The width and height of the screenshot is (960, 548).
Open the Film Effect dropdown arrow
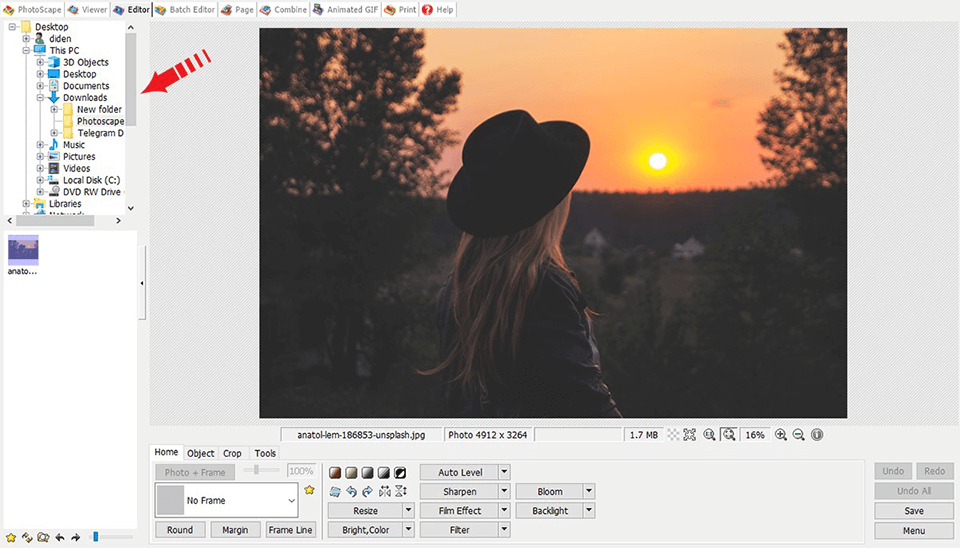[x=504, y=510]
